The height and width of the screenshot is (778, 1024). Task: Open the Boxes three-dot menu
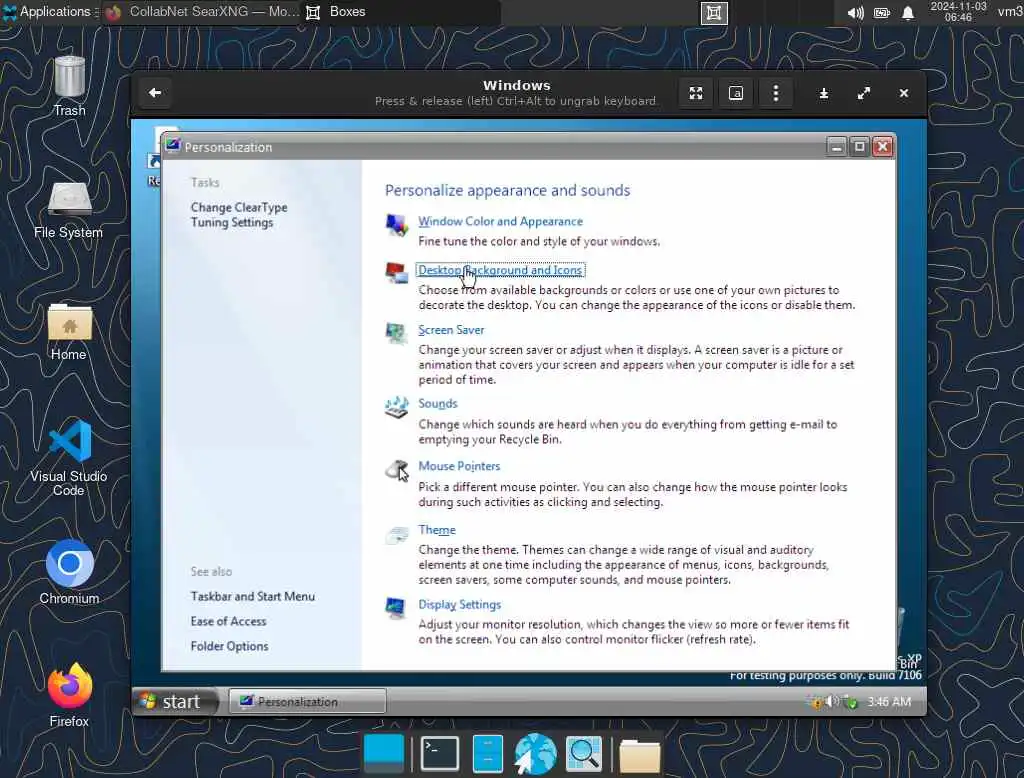tap(776, 93)
